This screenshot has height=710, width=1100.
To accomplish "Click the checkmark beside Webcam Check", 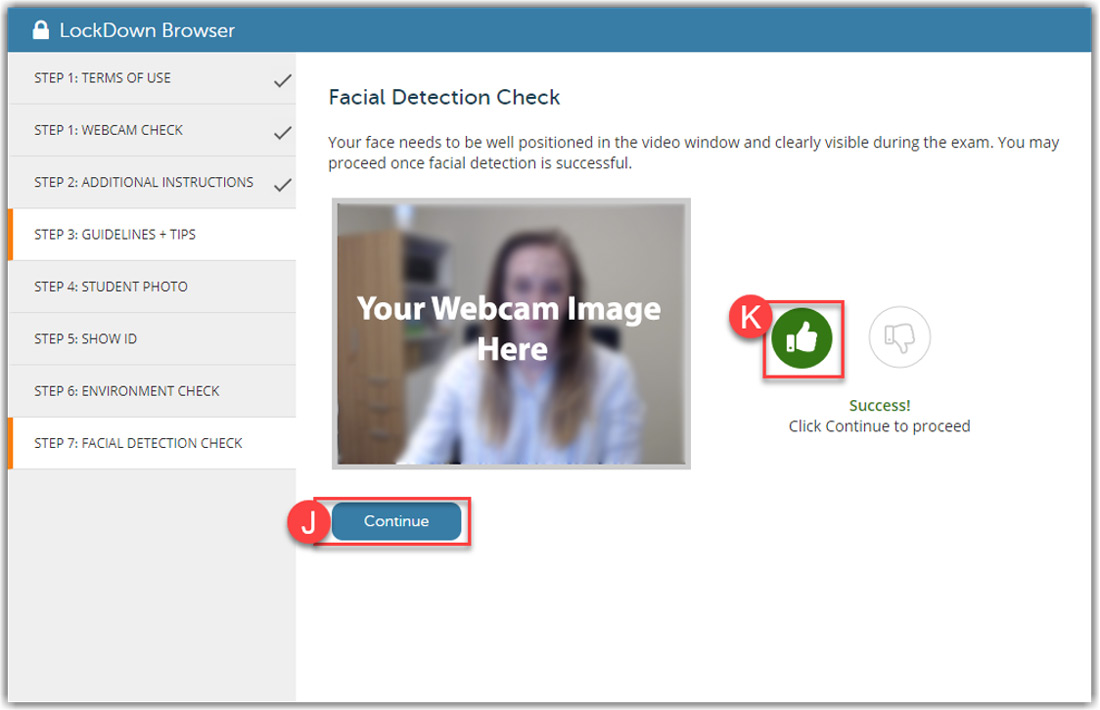I will click(x=283, y=132).
